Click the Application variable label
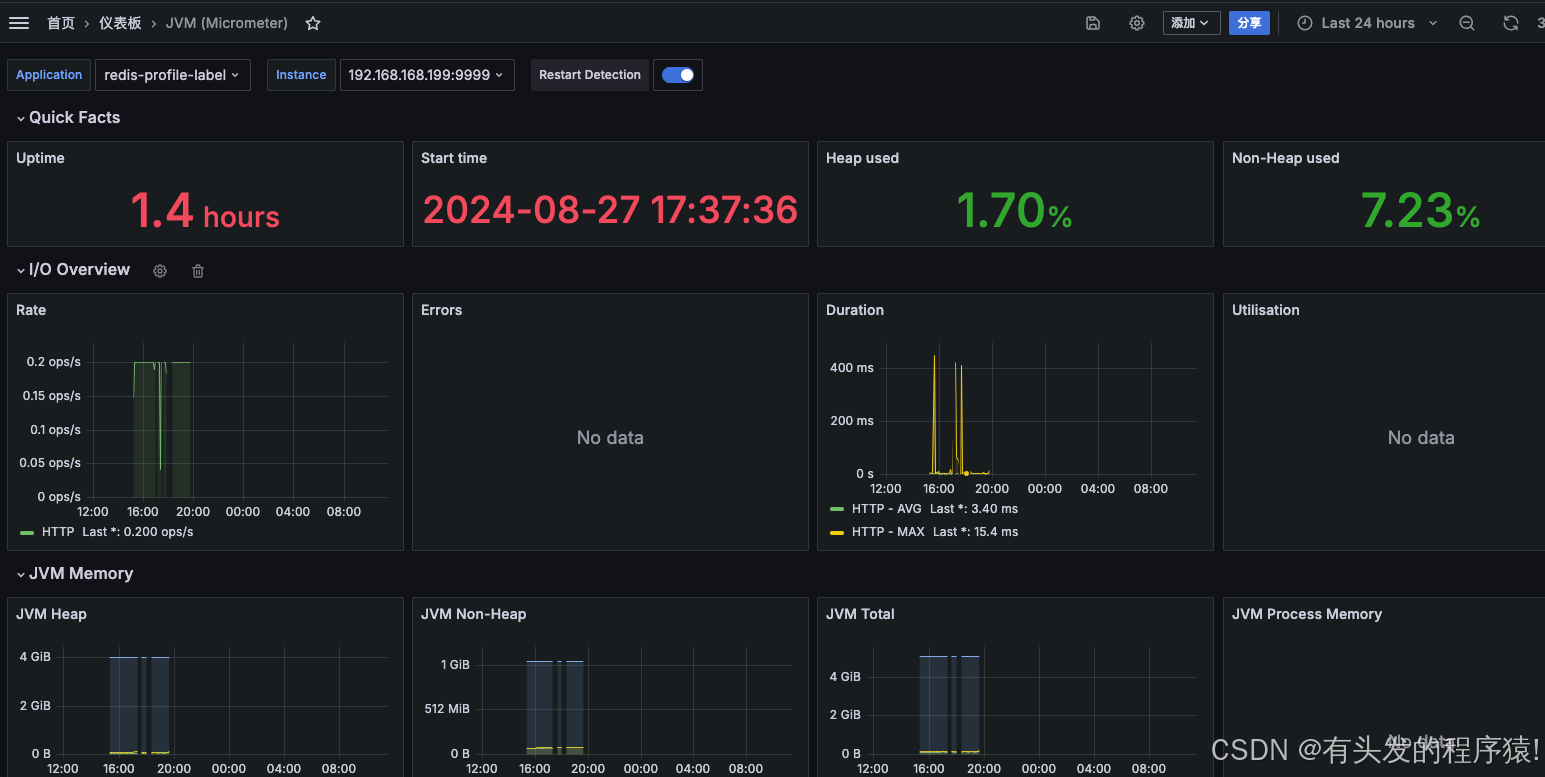Screen dimensions: 1545x777 point(49,75)
